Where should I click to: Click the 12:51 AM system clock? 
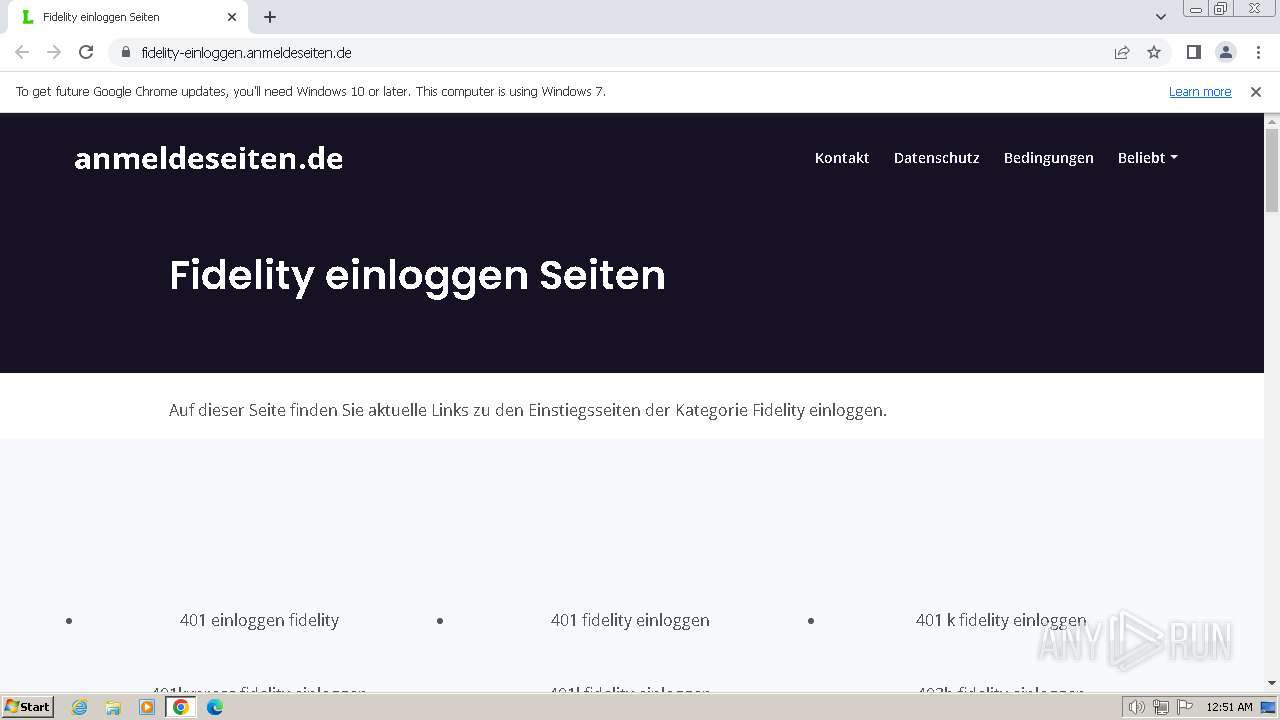[1229, 707]
